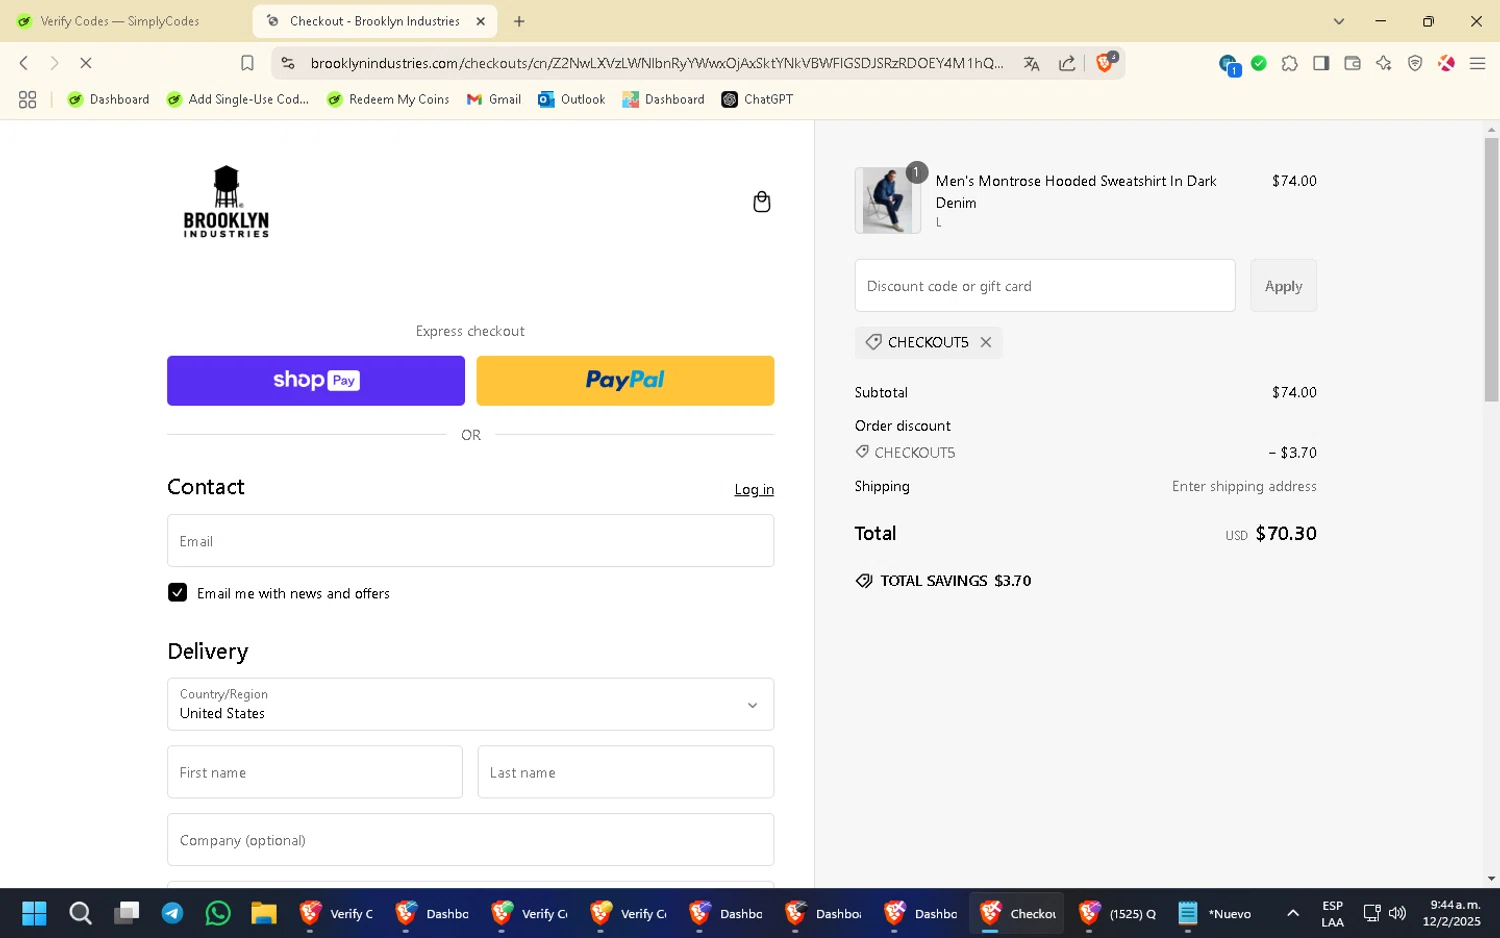This screenshot has width=1500, height=938.
Task: Remove the CHECKOUT5 discount code tag
Action: [986, 342]
